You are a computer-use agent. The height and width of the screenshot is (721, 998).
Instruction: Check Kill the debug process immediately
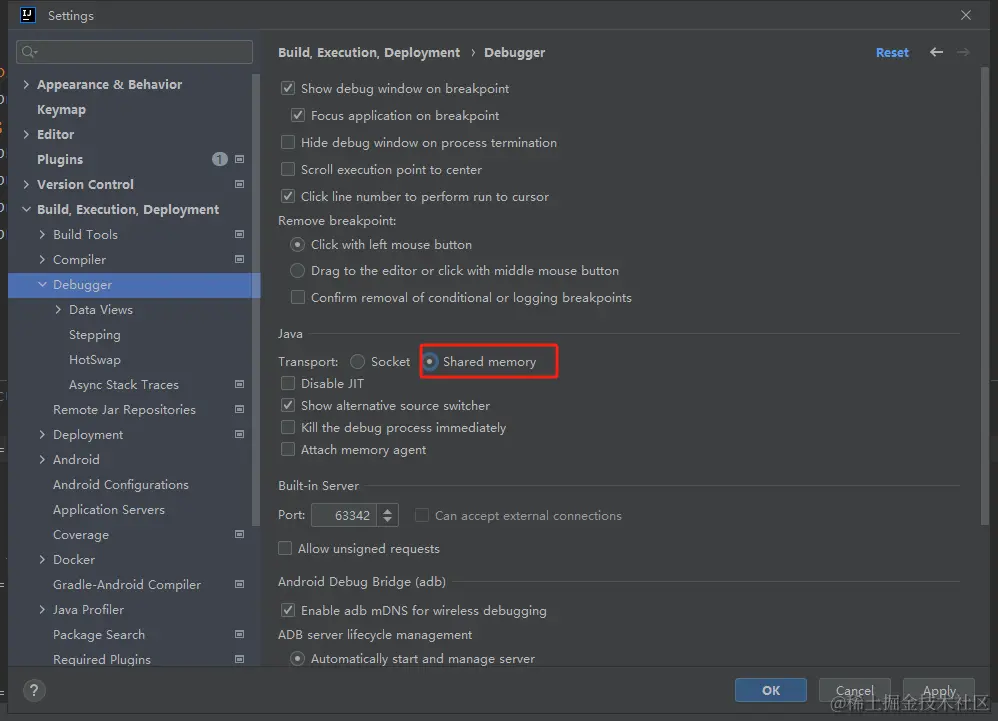[x=288, y=427]
